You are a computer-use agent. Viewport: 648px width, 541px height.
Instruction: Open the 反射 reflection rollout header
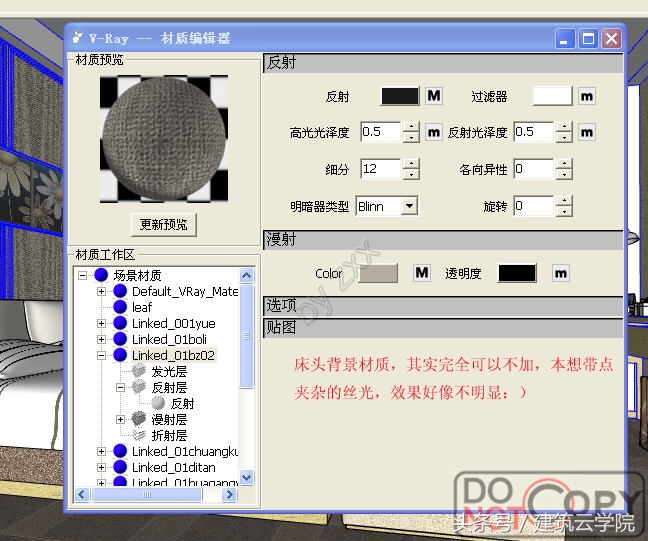tap(443, 63)
